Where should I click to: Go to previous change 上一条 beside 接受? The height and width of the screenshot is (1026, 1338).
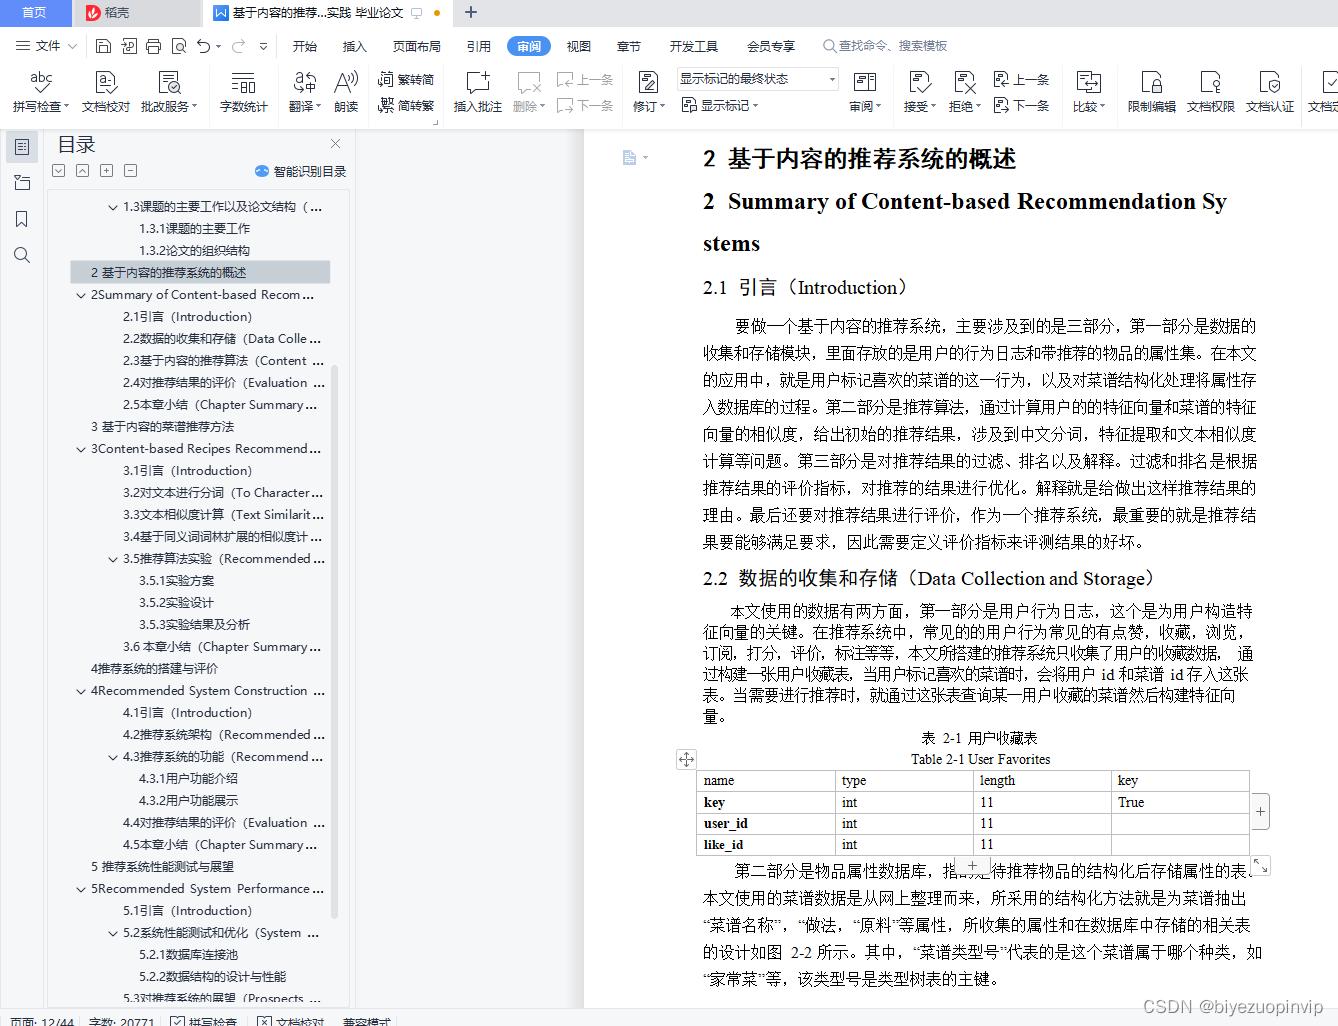click(x=1021, y=80)
